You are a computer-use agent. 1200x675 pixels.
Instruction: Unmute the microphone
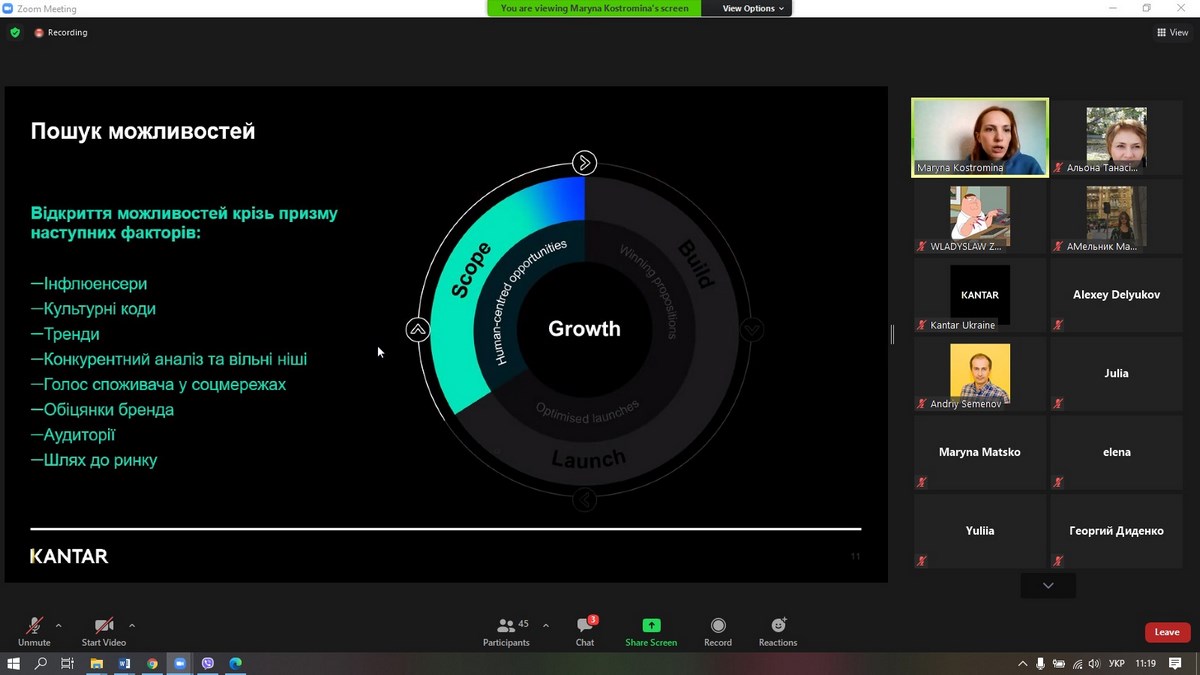coord(34,631)
